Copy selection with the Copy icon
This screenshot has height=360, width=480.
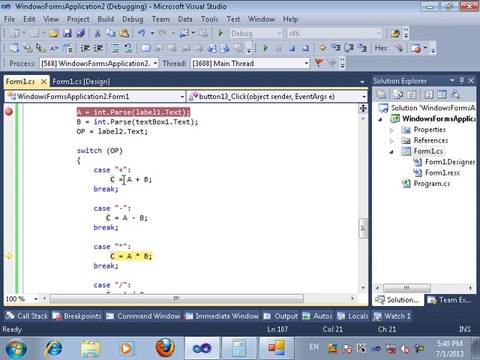[x=111, y=33]
